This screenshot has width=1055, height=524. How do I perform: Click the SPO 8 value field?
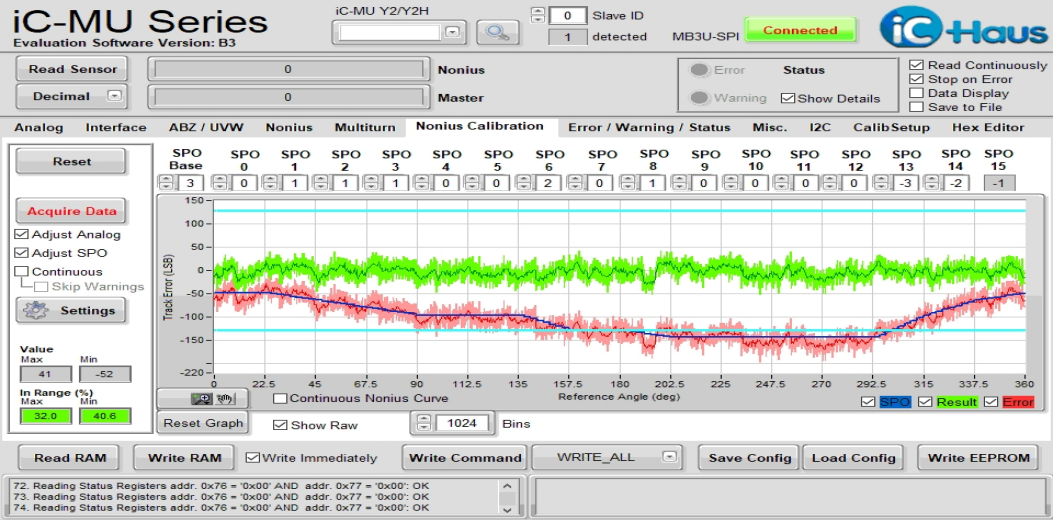(651, 183)
